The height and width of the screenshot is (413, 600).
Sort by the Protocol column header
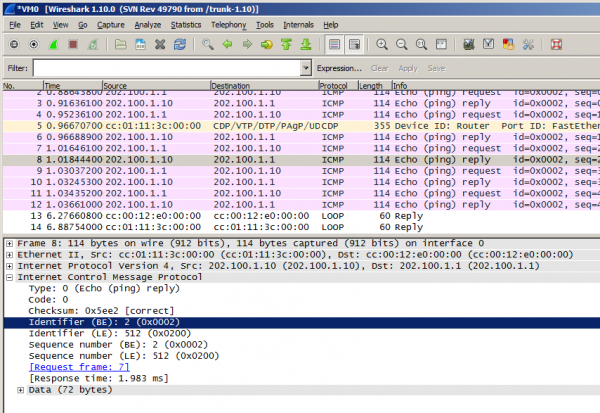(x=338, y=86)
